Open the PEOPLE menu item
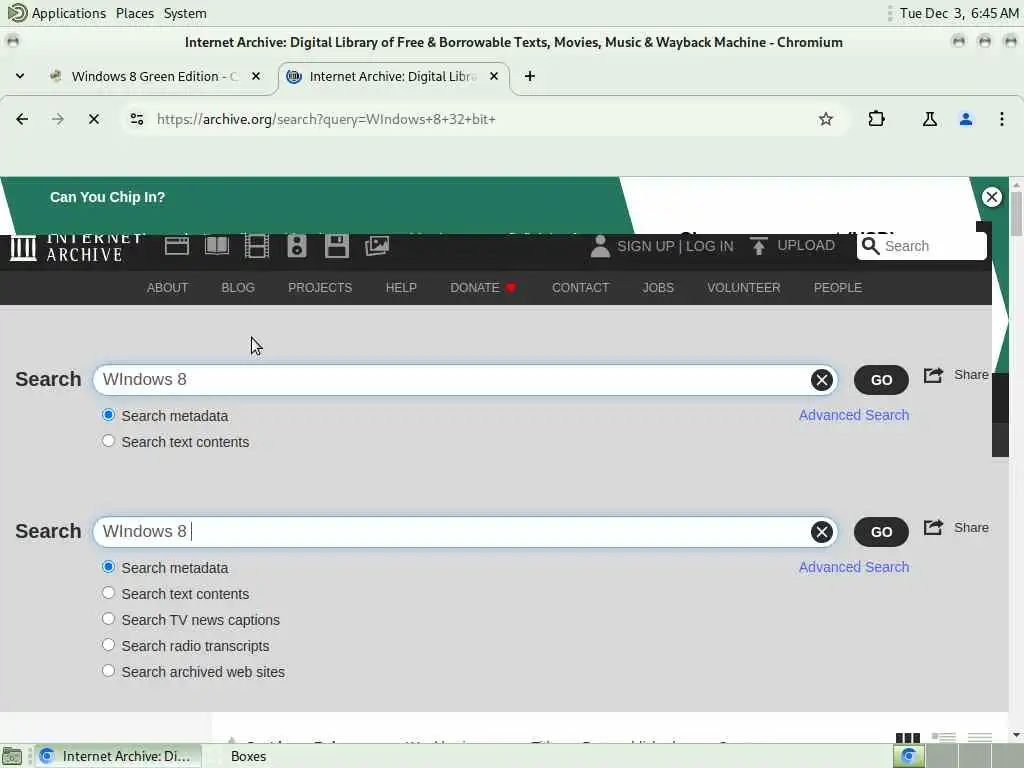This screenshot has width=1024, height=768. (x=838, y=288)
